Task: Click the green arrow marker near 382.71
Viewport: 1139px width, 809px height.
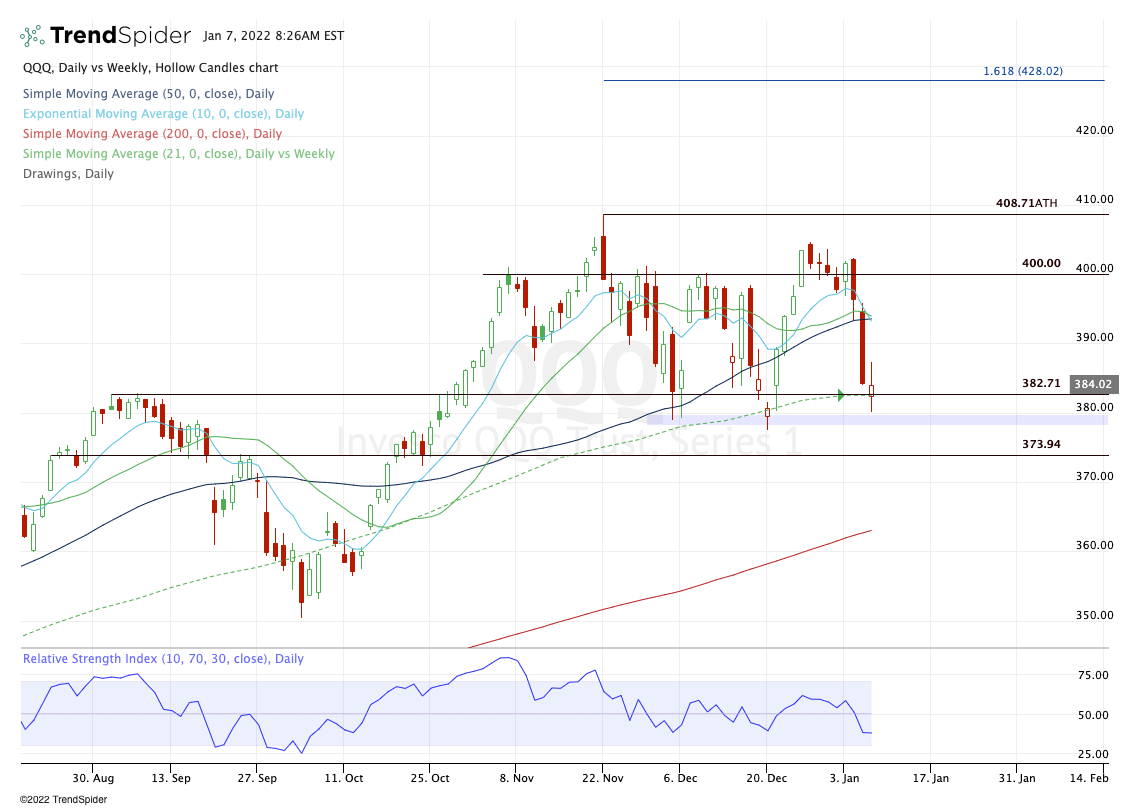Action: tap(841, 395)
